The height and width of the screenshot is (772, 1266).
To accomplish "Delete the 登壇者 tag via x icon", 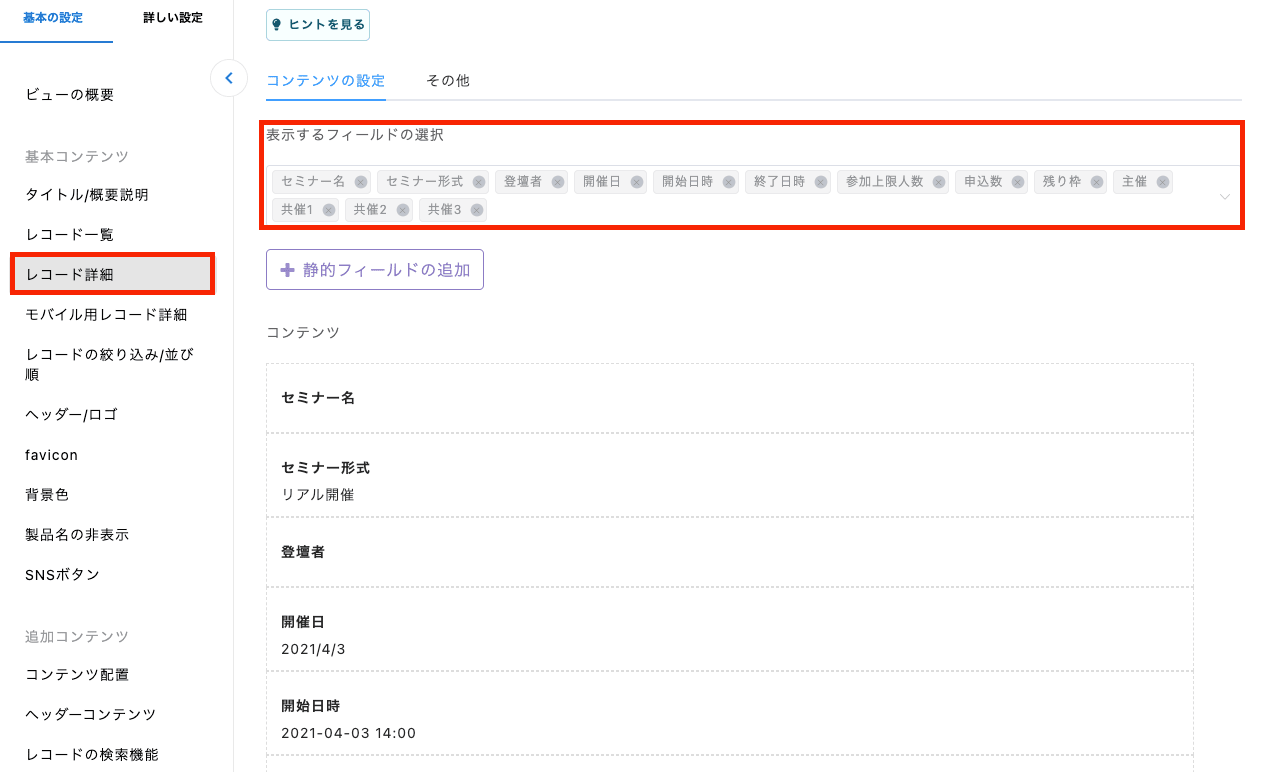I will coord(557,182).
